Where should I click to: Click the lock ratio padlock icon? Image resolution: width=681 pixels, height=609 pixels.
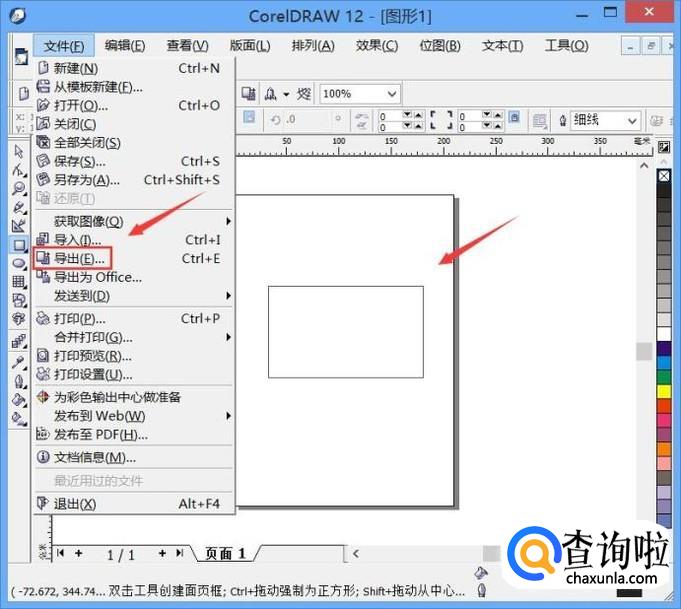tap(514, 117)
